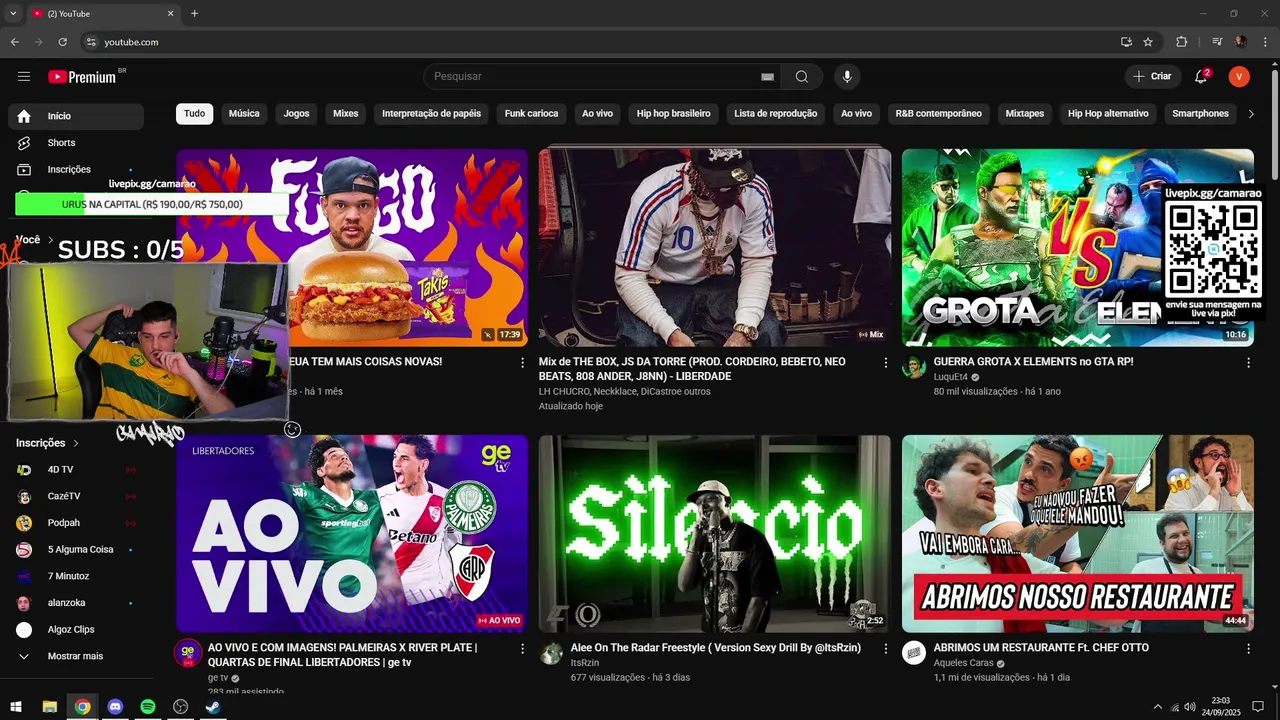This screenshot has height=720, width=1280.
Task: Click the ge tv channel avatar
Action: pyautogui.click(x=188, y=653)
